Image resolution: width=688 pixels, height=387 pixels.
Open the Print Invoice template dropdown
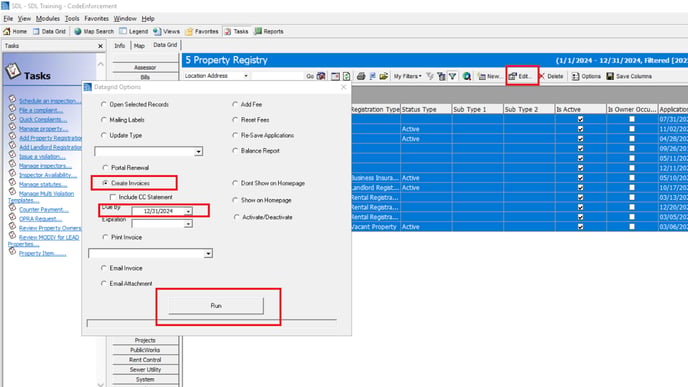tap(208, 254)
